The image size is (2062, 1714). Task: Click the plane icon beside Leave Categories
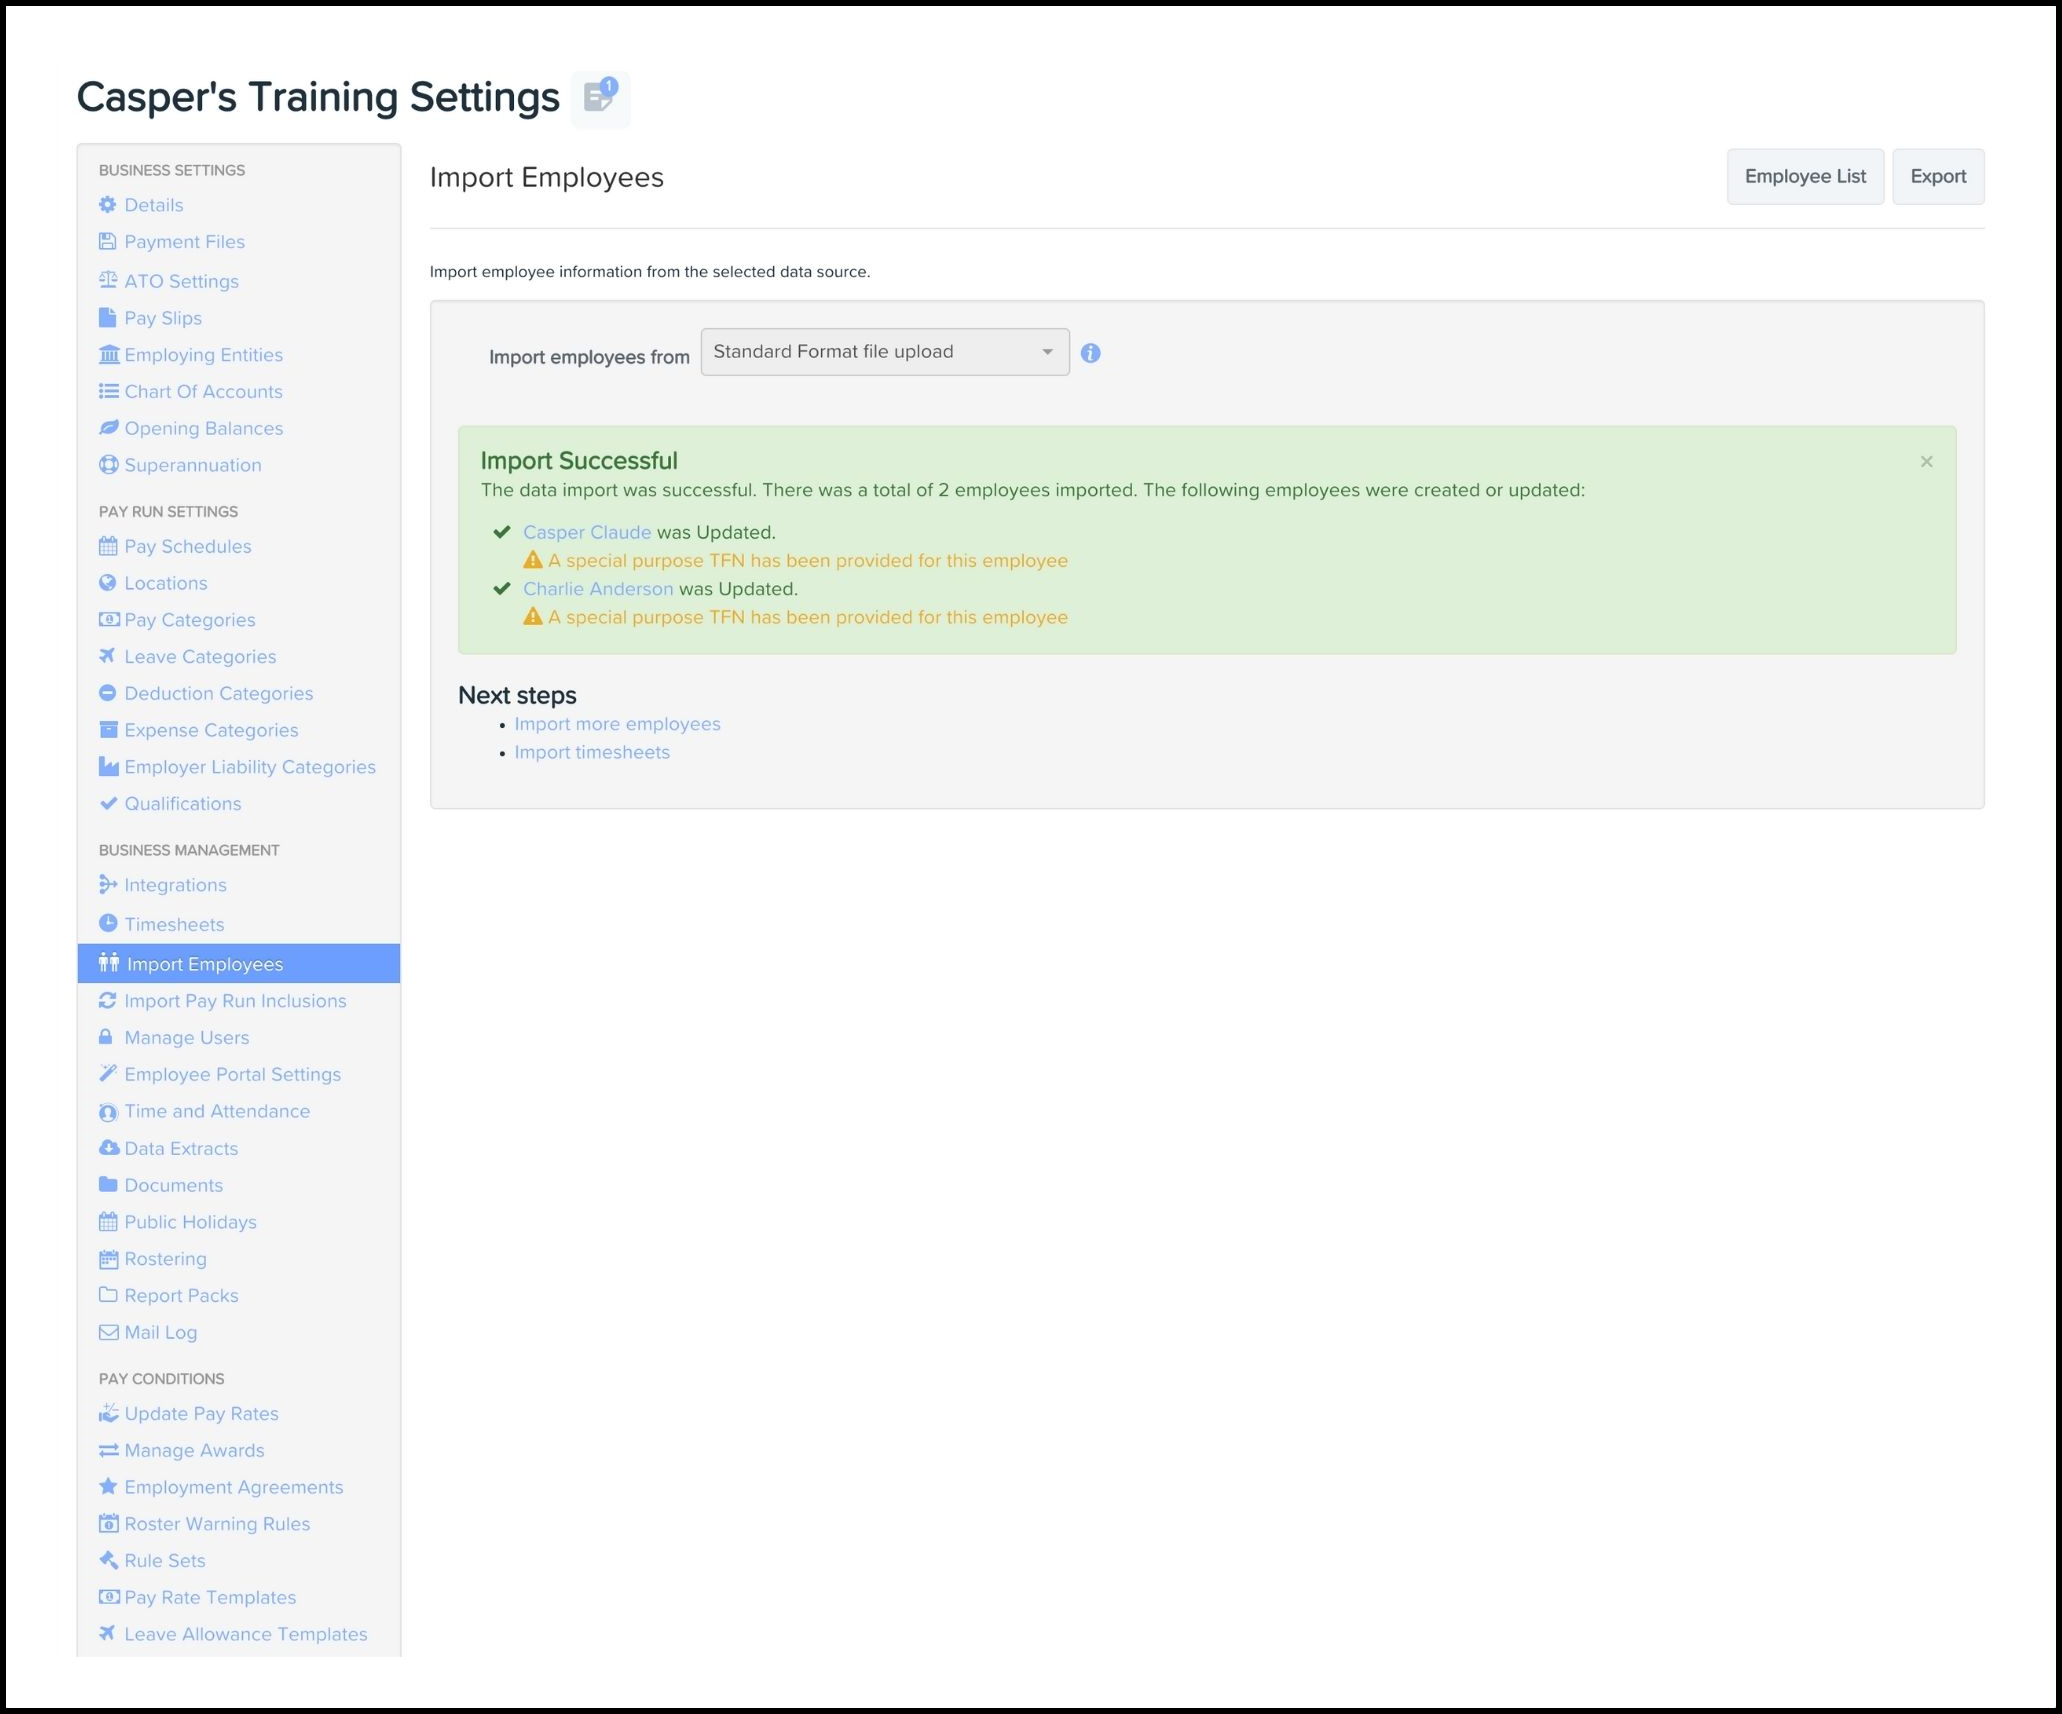pos(108,656)
